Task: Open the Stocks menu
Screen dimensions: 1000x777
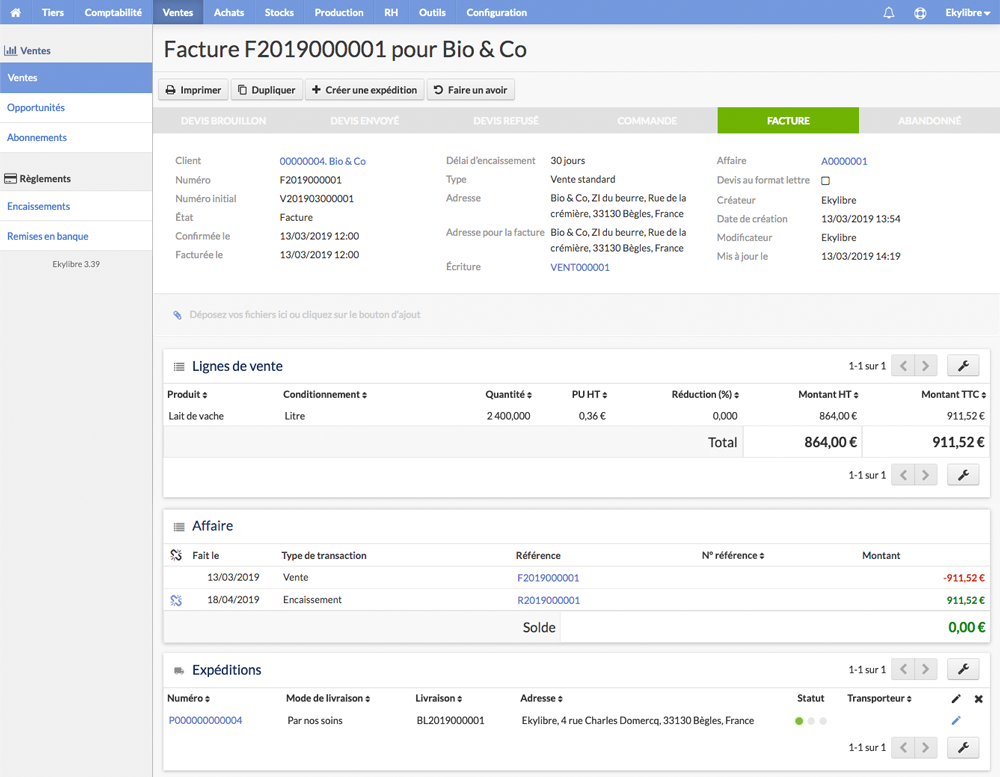Action: (x=279, y=12)
